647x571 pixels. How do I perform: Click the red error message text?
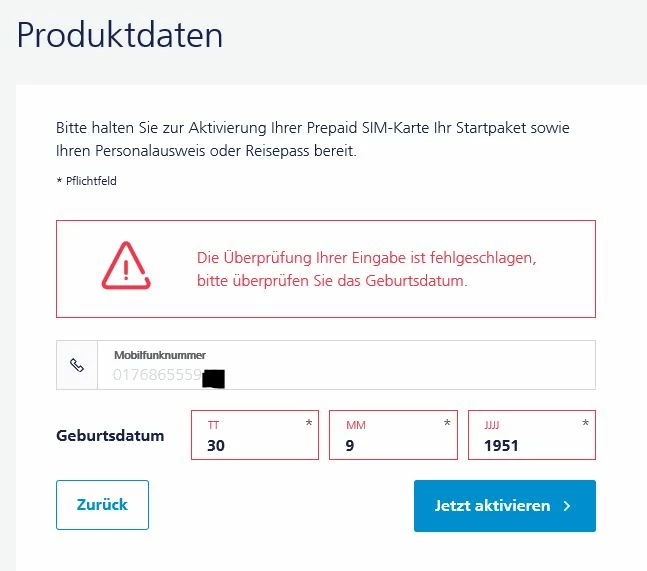[367, 269]
